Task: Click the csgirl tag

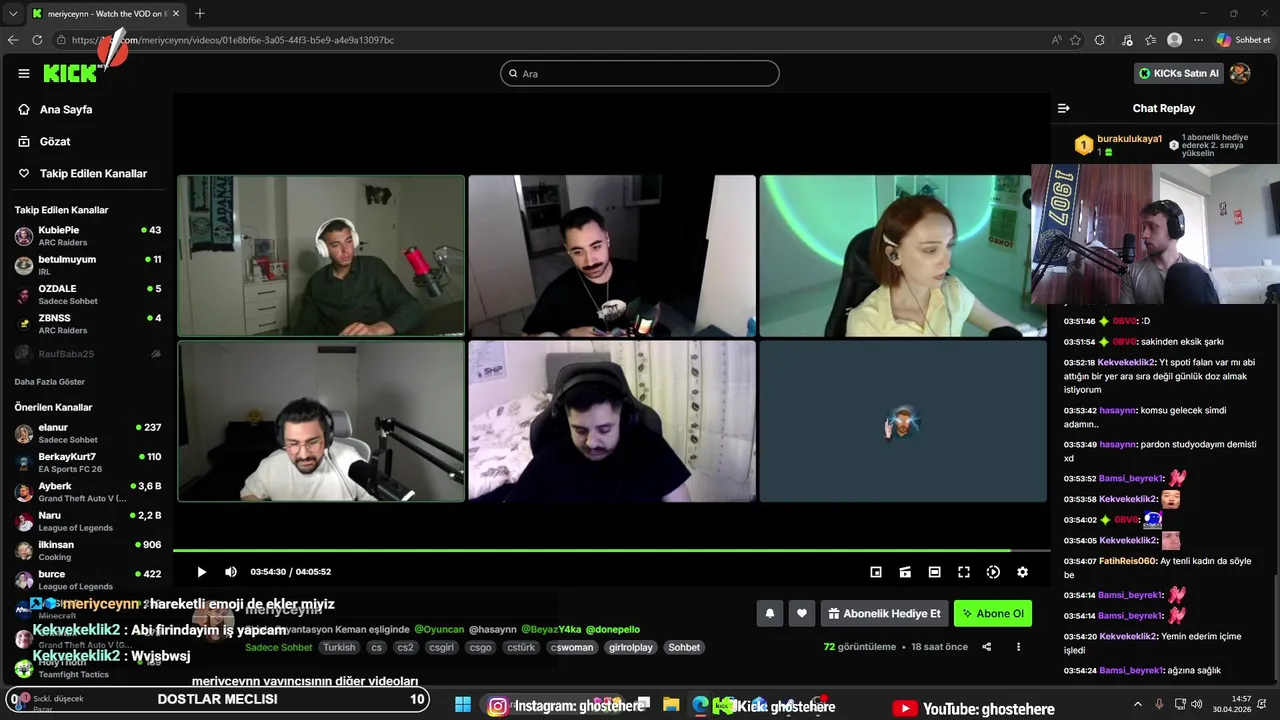Action: pyautogui.click(x=441, y=647)
